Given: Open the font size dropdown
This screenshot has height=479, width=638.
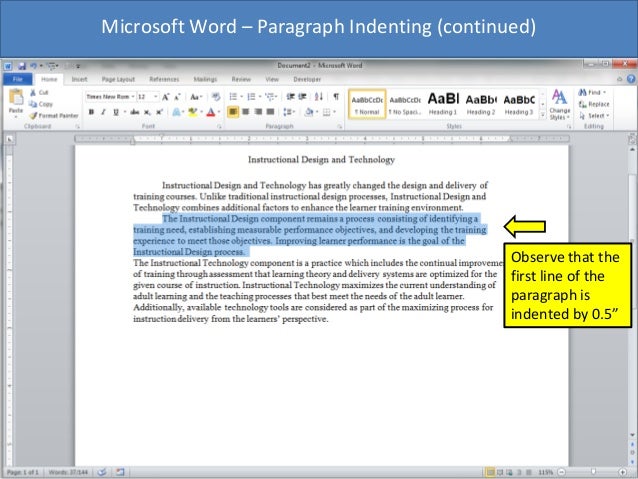Looking at the screenshot, I should tap(156, 97).
